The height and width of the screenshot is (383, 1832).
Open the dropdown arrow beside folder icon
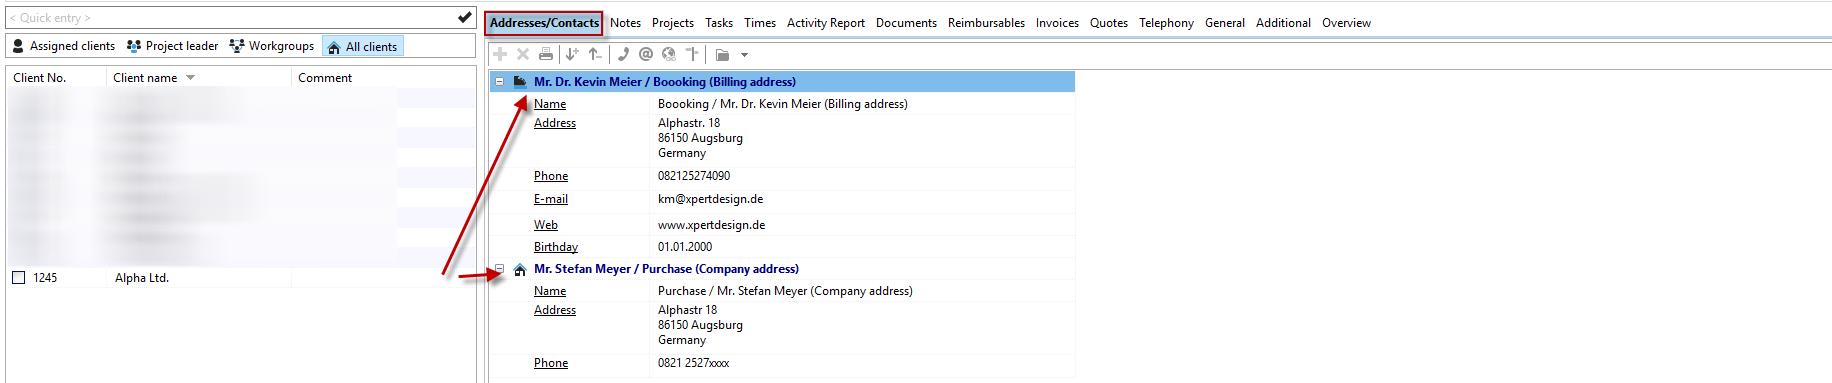point(745,55)
